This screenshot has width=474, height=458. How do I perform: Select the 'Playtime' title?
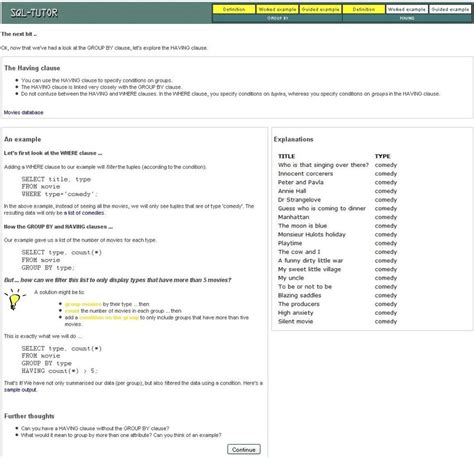coord(290,243)
